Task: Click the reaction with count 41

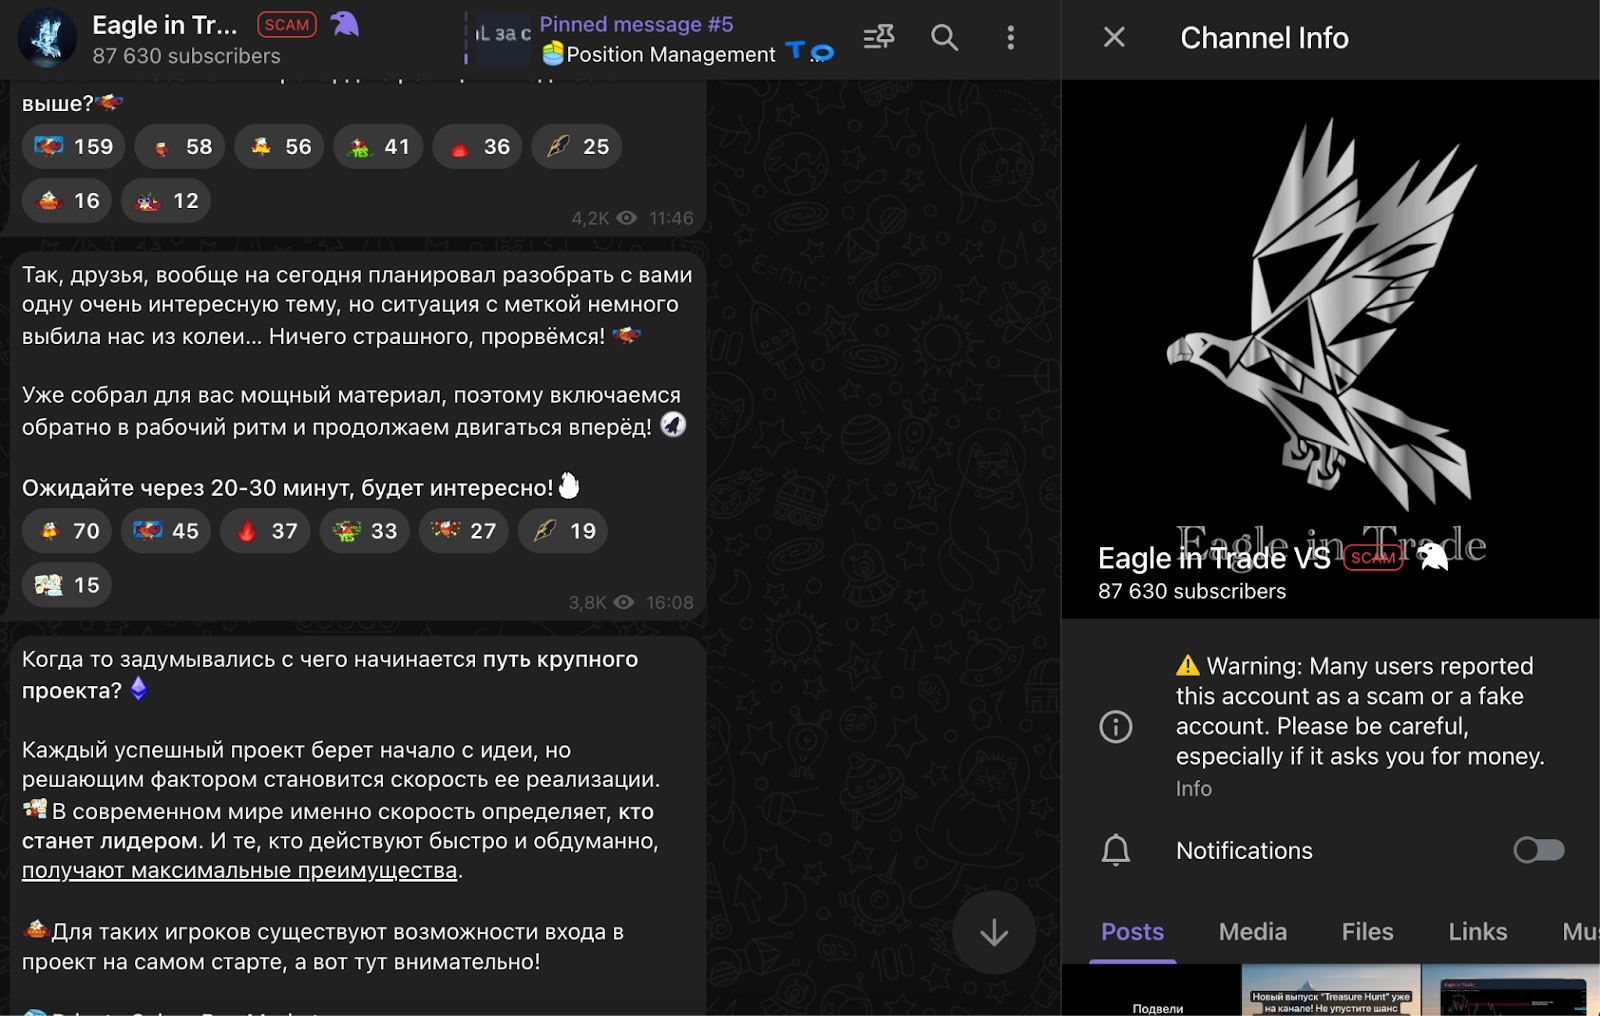Action: click(378, 147)
